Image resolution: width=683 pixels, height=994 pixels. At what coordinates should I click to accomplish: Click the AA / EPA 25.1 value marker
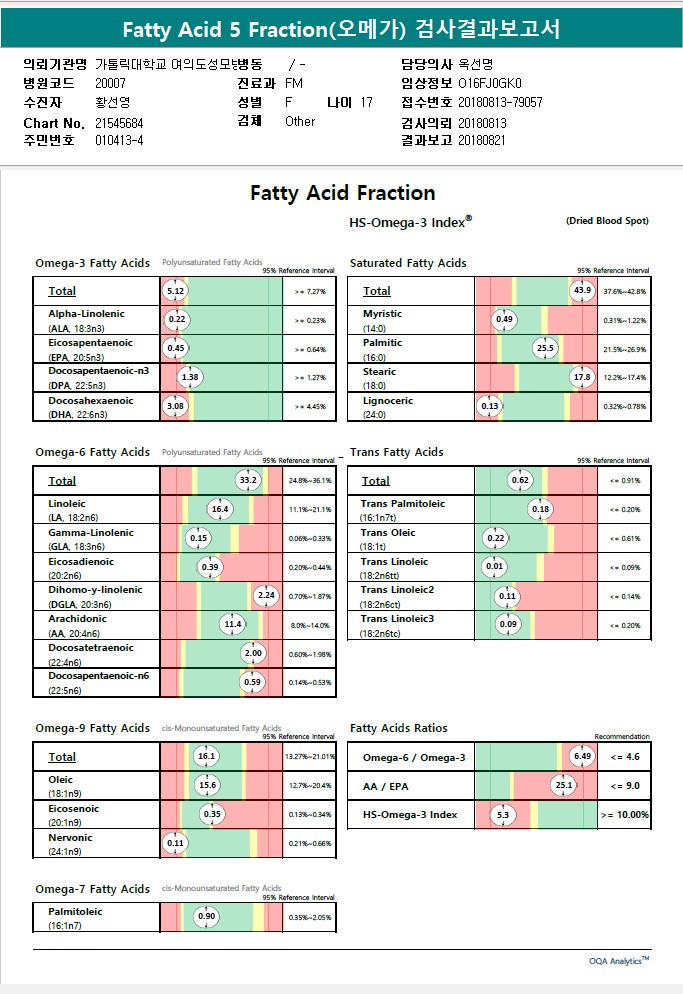tap(563, 785)
